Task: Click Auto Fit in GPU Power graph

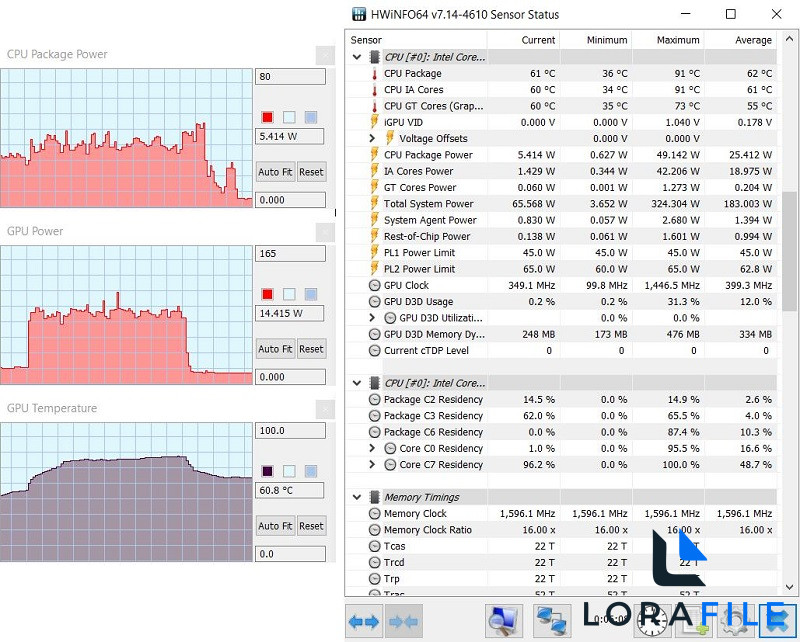Action: (x=276, y=349)
